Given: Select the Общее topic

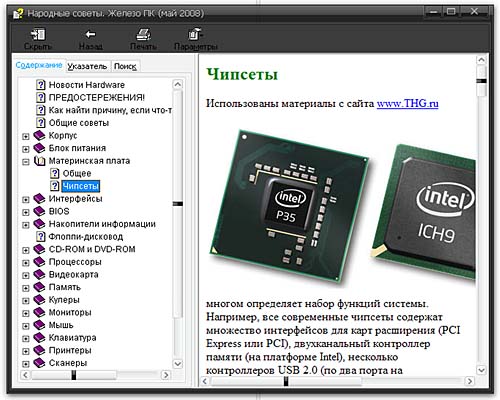Looking at the screenshot, I should pos(77,174).
